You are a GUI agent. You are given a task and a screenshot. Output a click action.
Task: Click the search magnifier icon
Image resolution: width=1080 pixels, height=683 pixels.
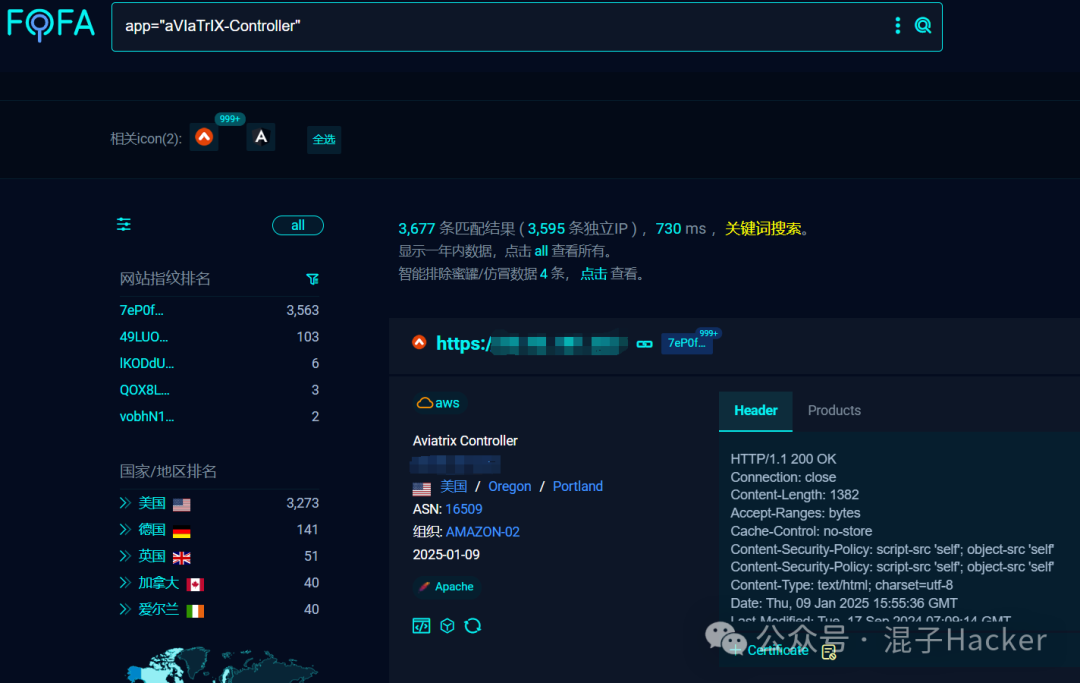[x=922, y=26]
